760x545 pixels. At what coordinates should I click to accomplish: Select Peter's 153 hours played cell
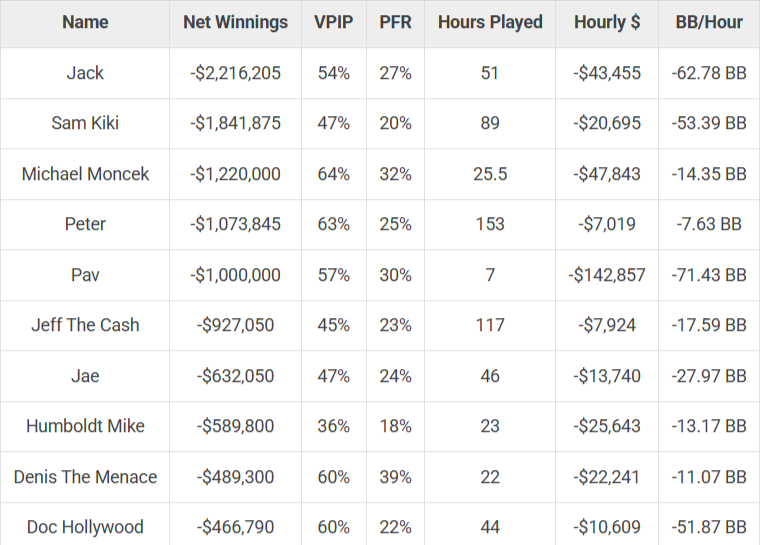pyautogui.click(x=490, y=224)
